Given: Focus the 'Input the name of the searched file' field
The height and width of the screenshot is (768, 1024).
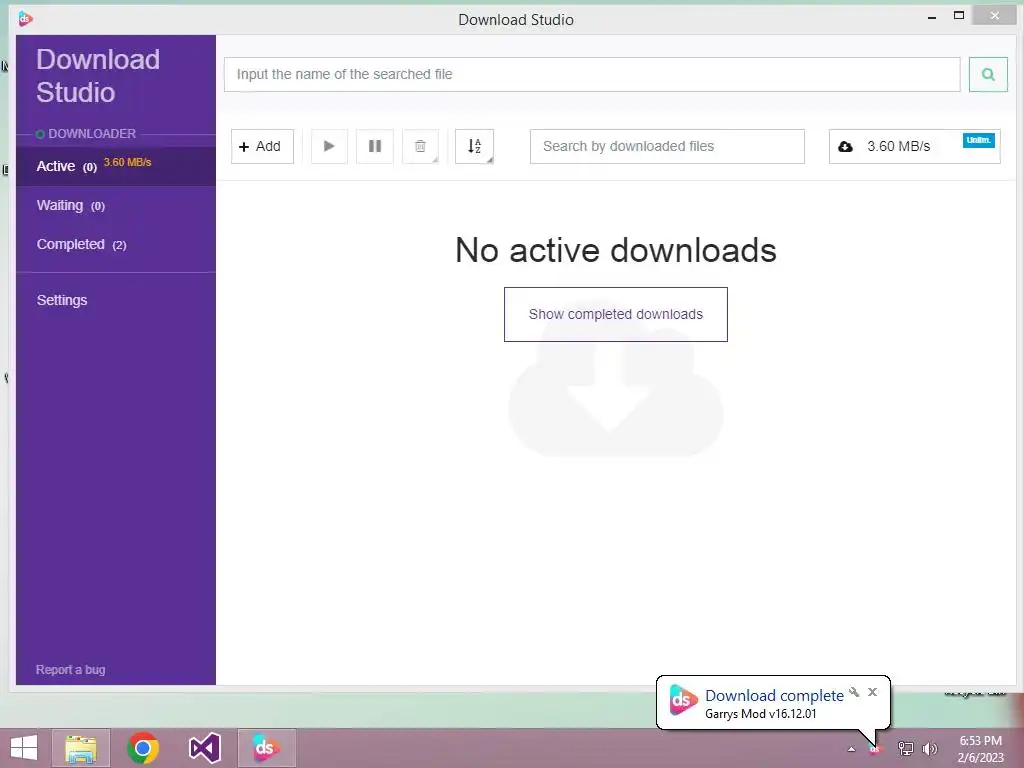Looking at the screenshot, I should [x=592, y=74].
